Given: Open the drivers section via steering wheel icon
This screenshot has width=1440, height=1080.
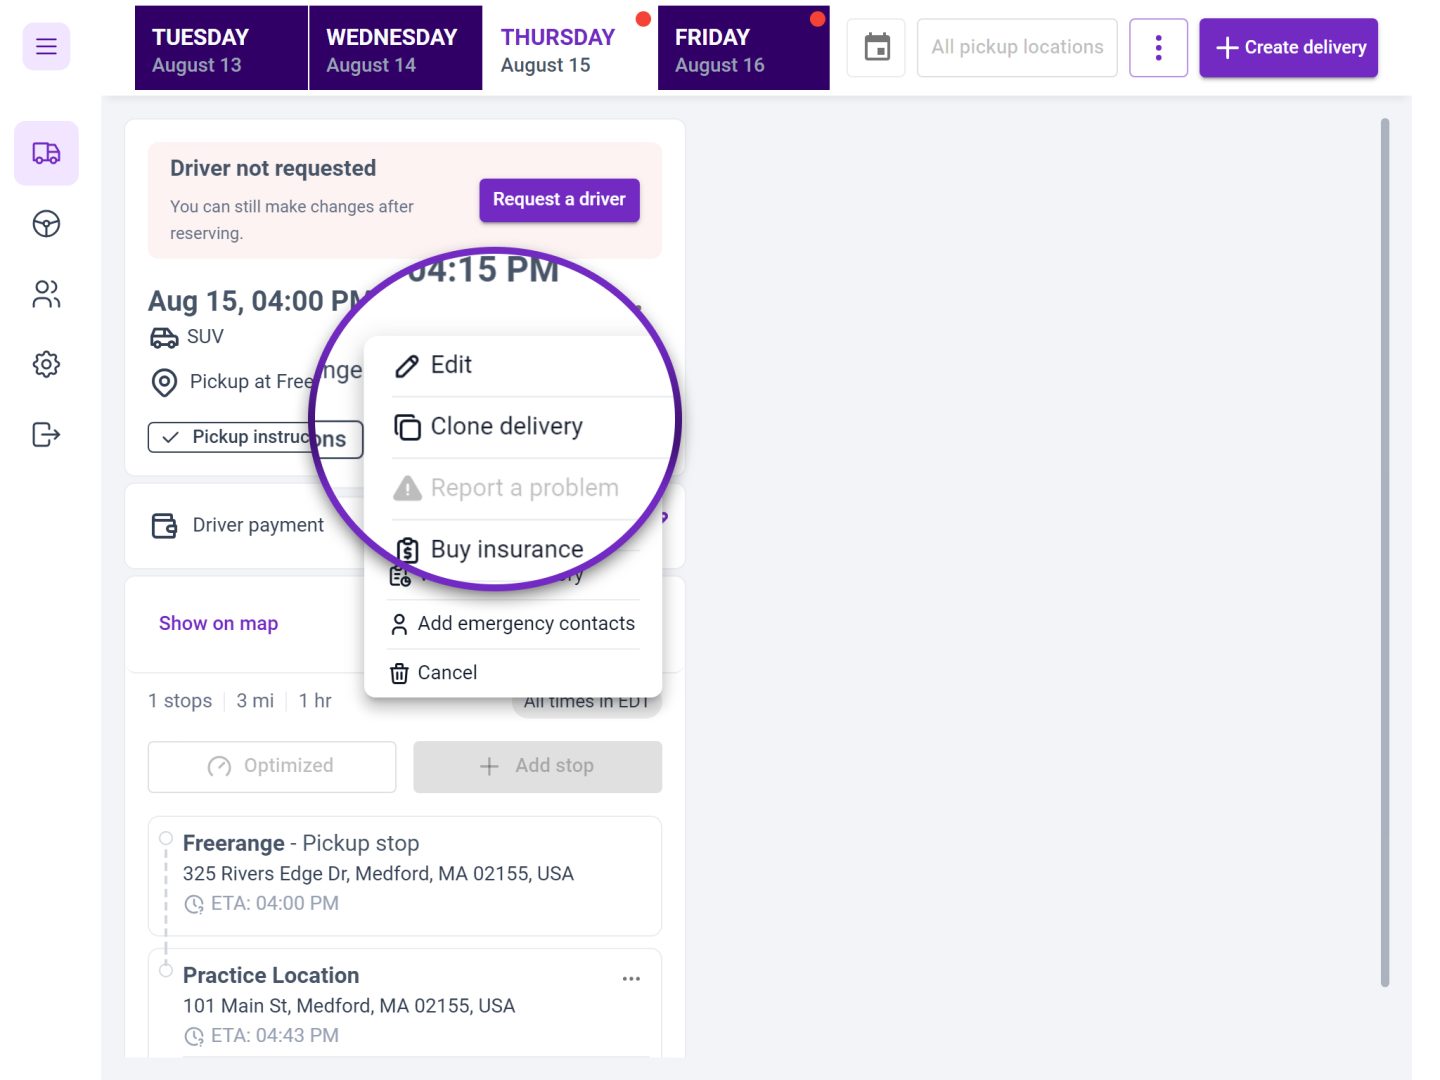Looking at the screenshot, I should [x=45, y=224].
